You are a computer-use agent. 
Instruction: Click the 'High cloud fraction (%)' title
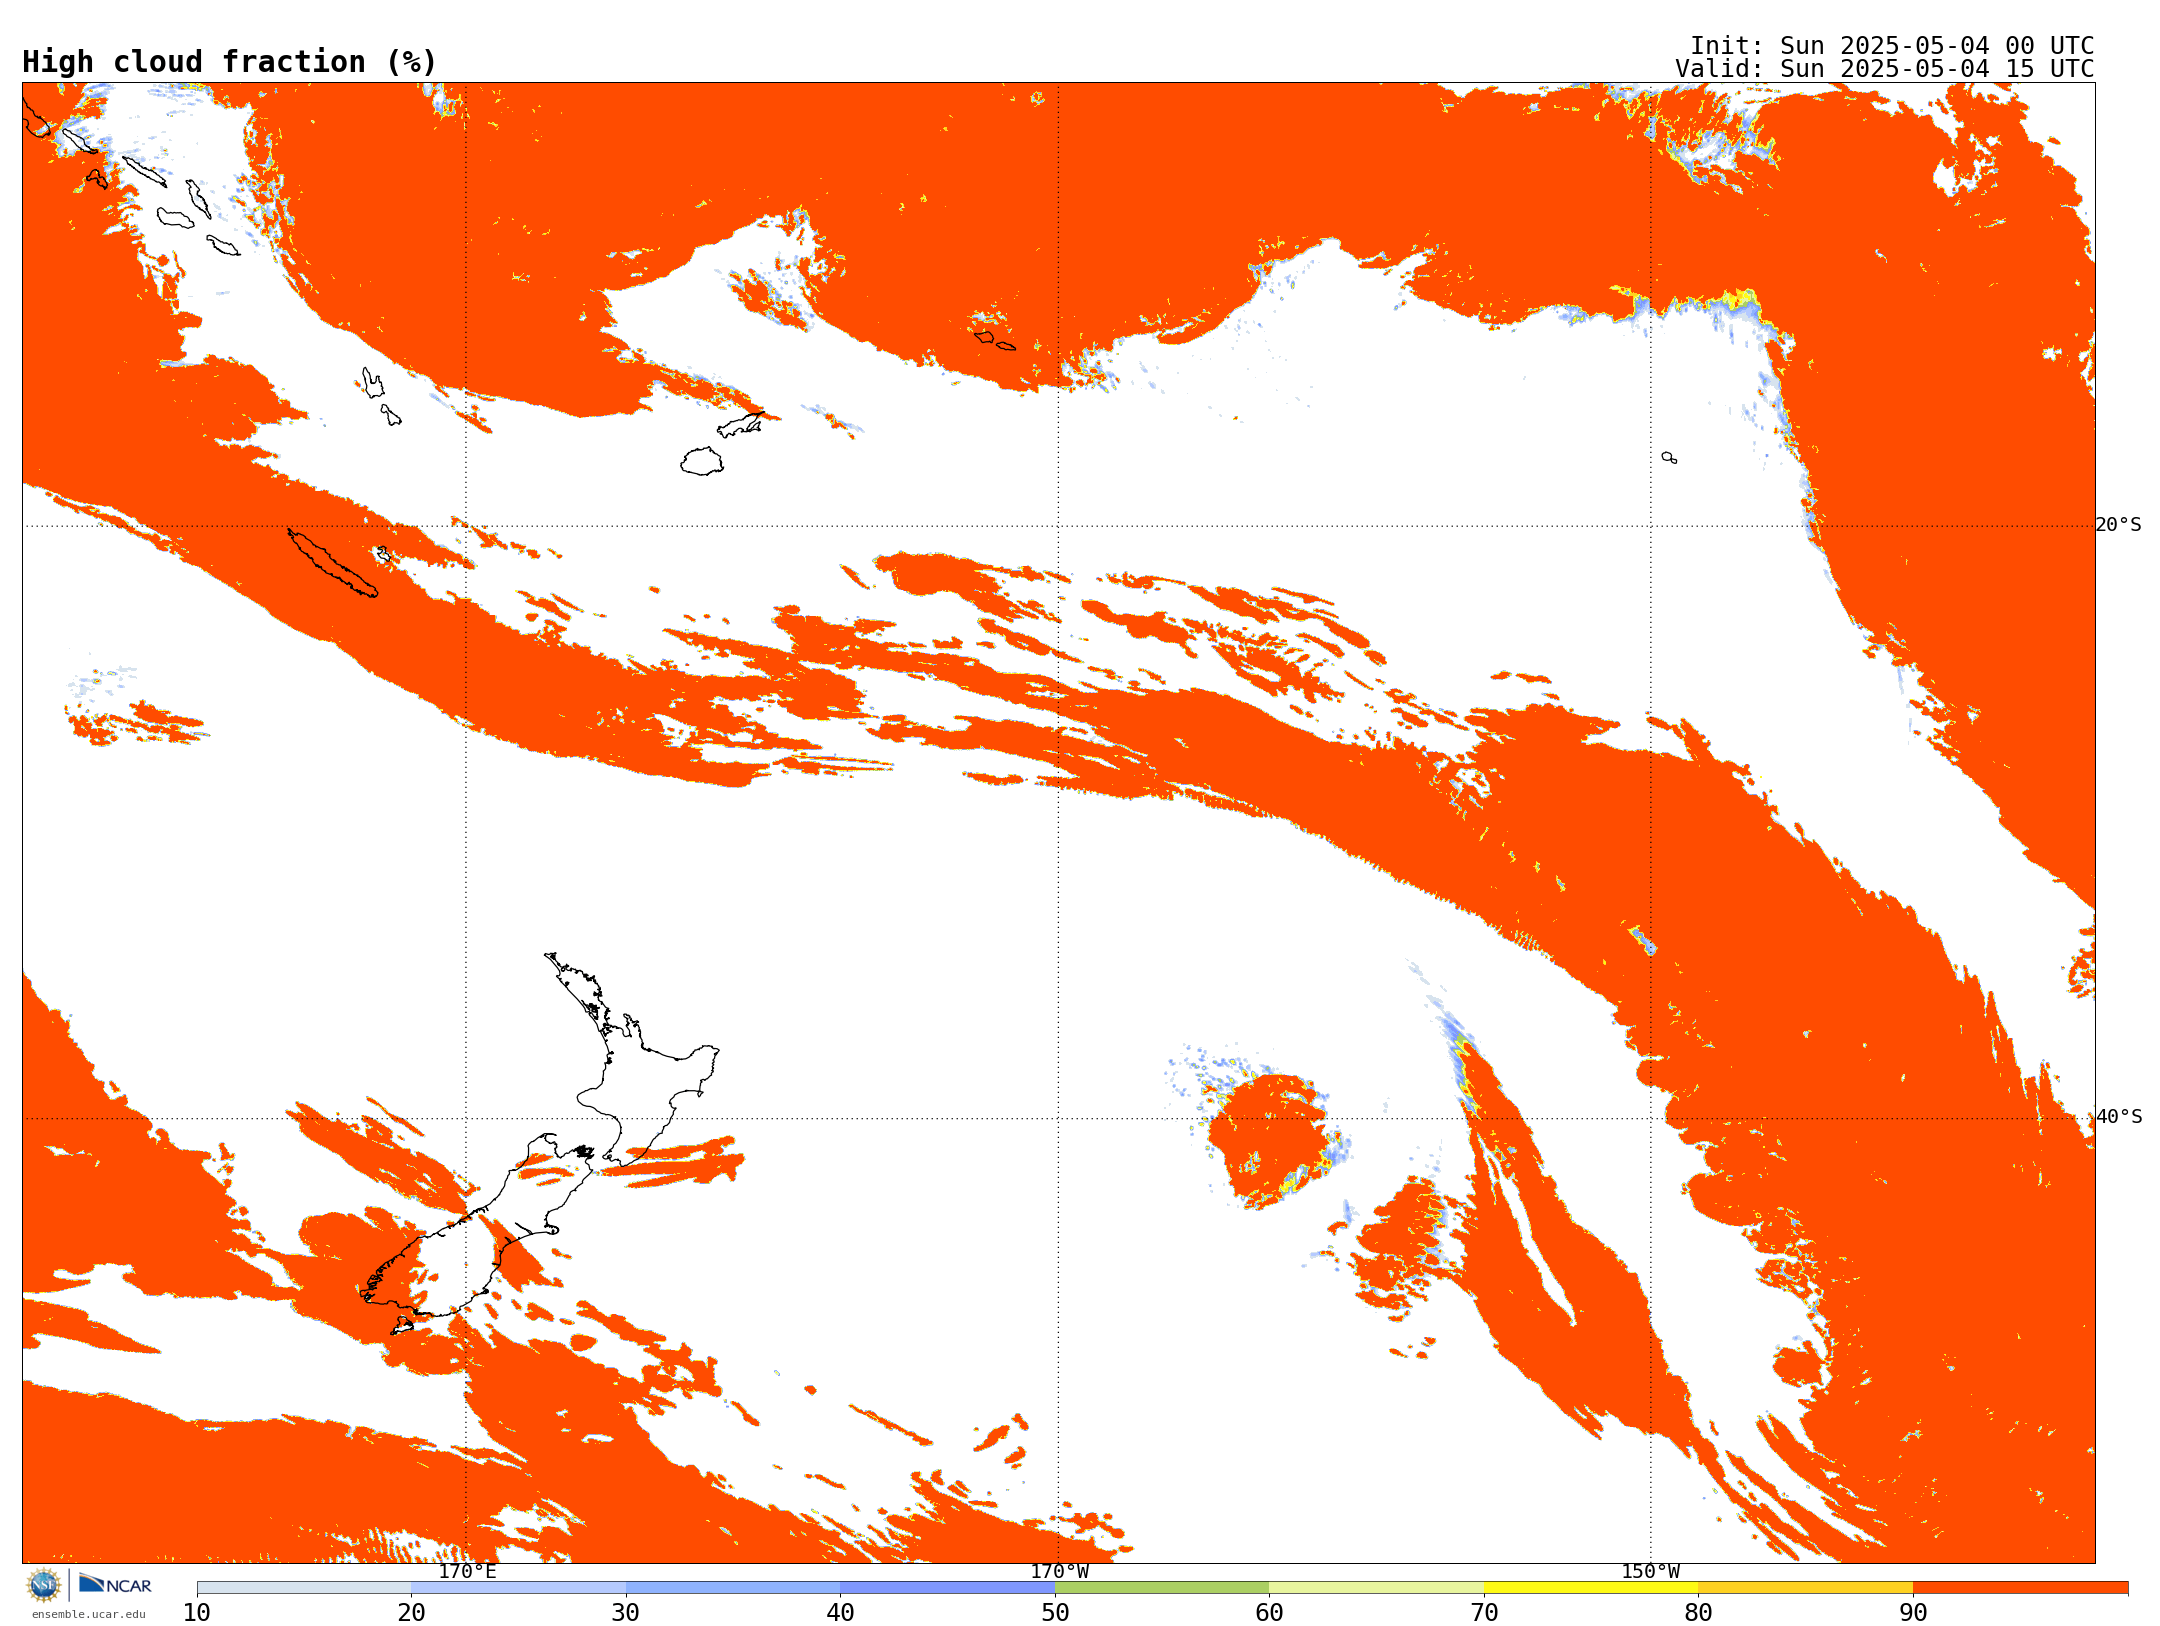229,62
